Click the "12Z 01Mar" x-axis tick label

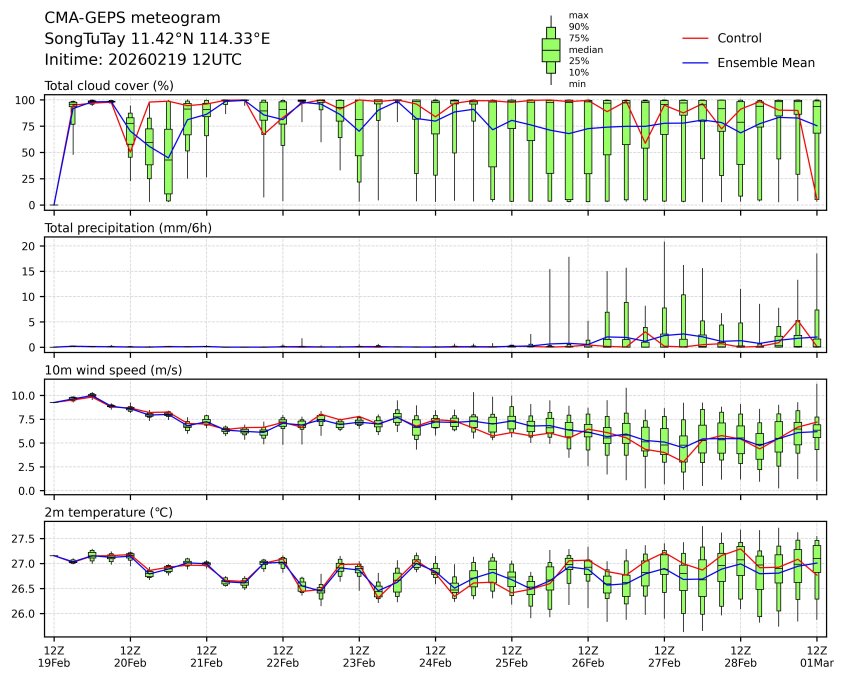(x=817, y=656)
